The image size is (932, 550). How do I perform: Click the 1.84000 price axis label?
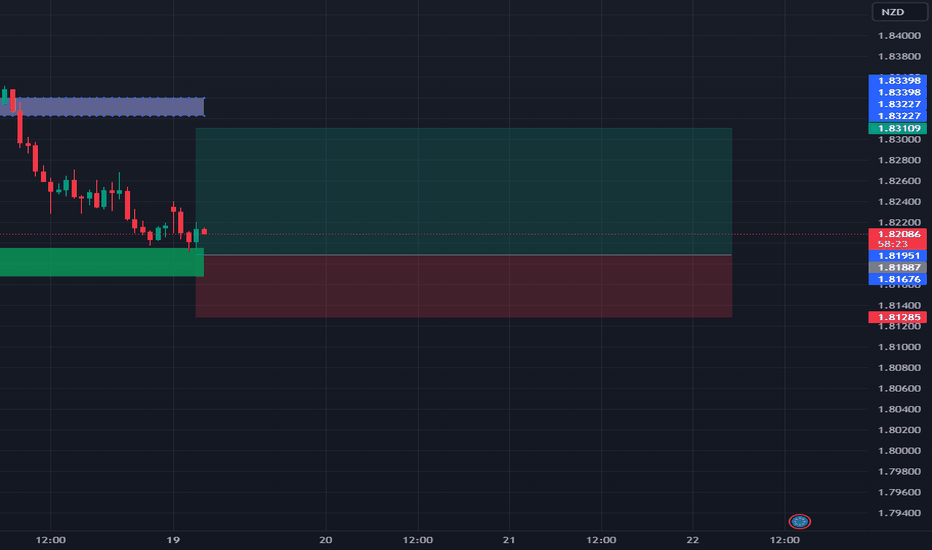(x=899, y=36)
